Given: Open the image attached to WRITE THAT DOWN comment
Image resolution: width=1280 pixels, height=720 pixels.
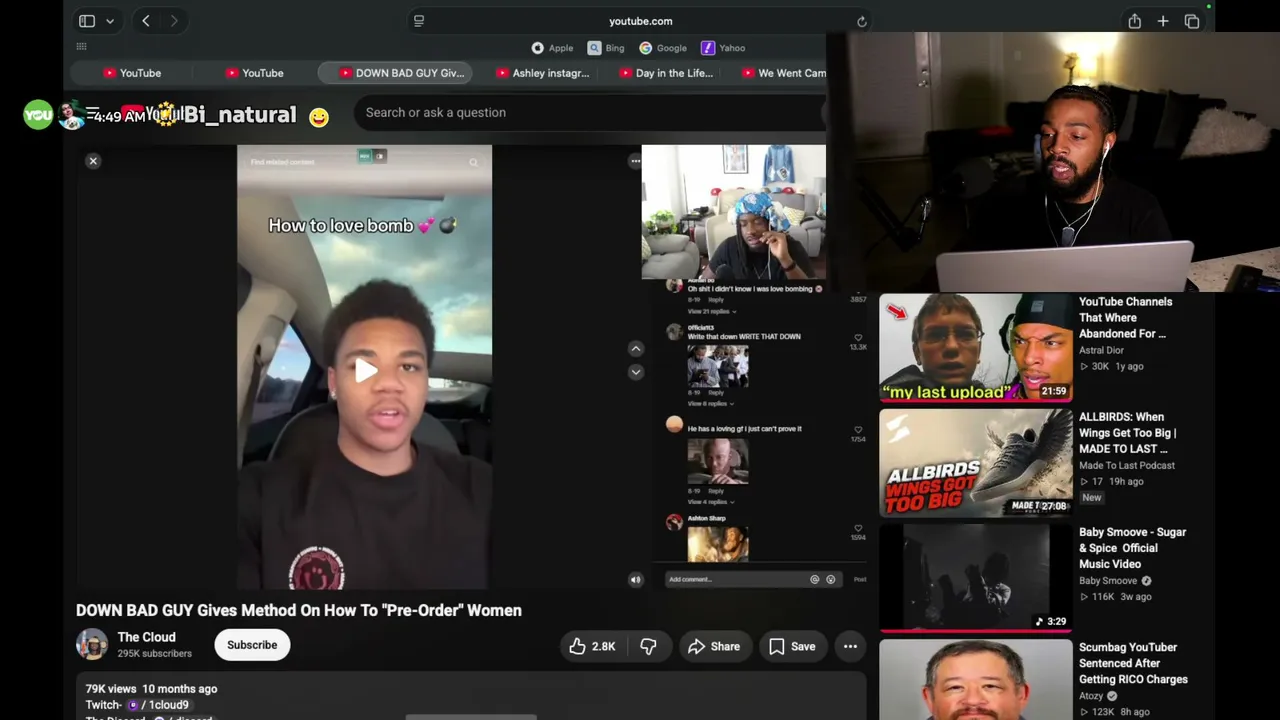Looking at the screenshot, I should pyautogui.click(x=718, y=366).
